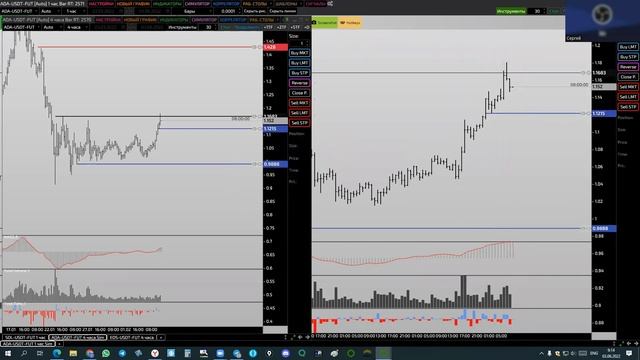Open НАСТРОЙКИ in the 1 час window

coord(101,4)
